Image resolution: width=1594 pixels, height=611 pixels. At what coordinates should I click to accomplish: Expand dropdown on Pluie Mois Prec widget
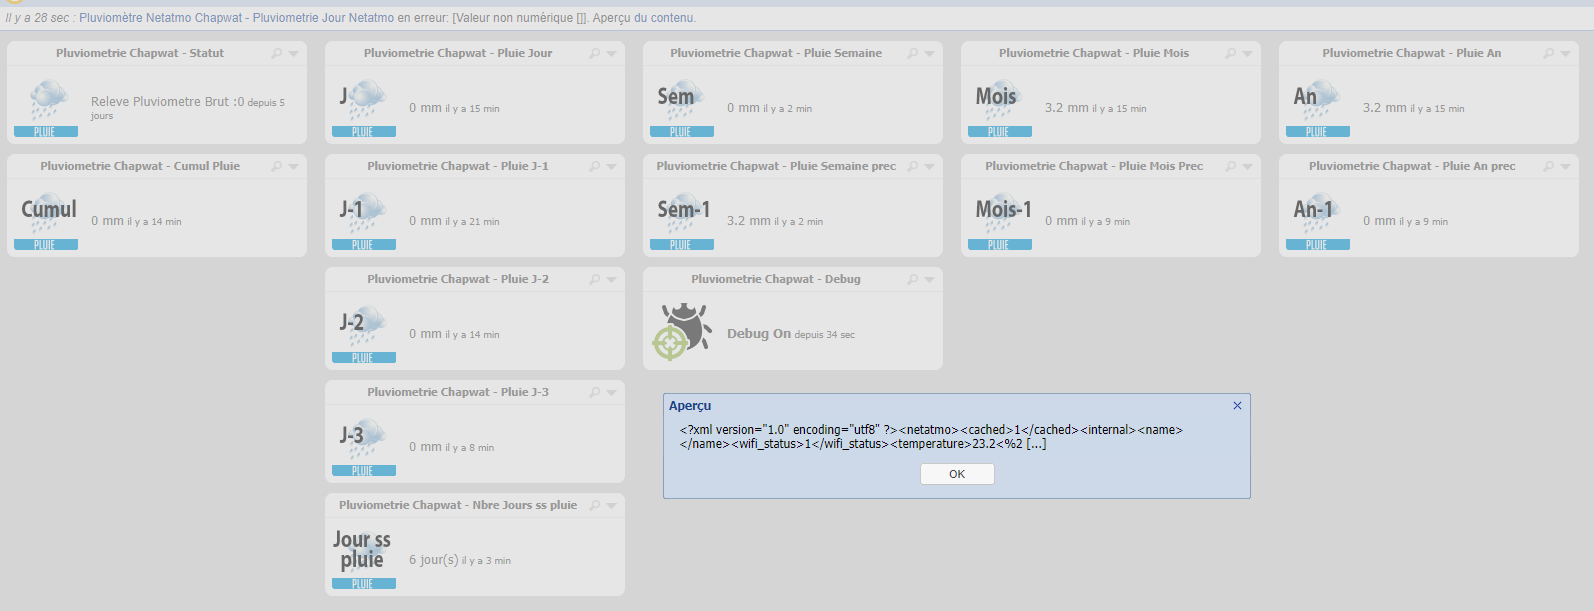(1247, 167)
